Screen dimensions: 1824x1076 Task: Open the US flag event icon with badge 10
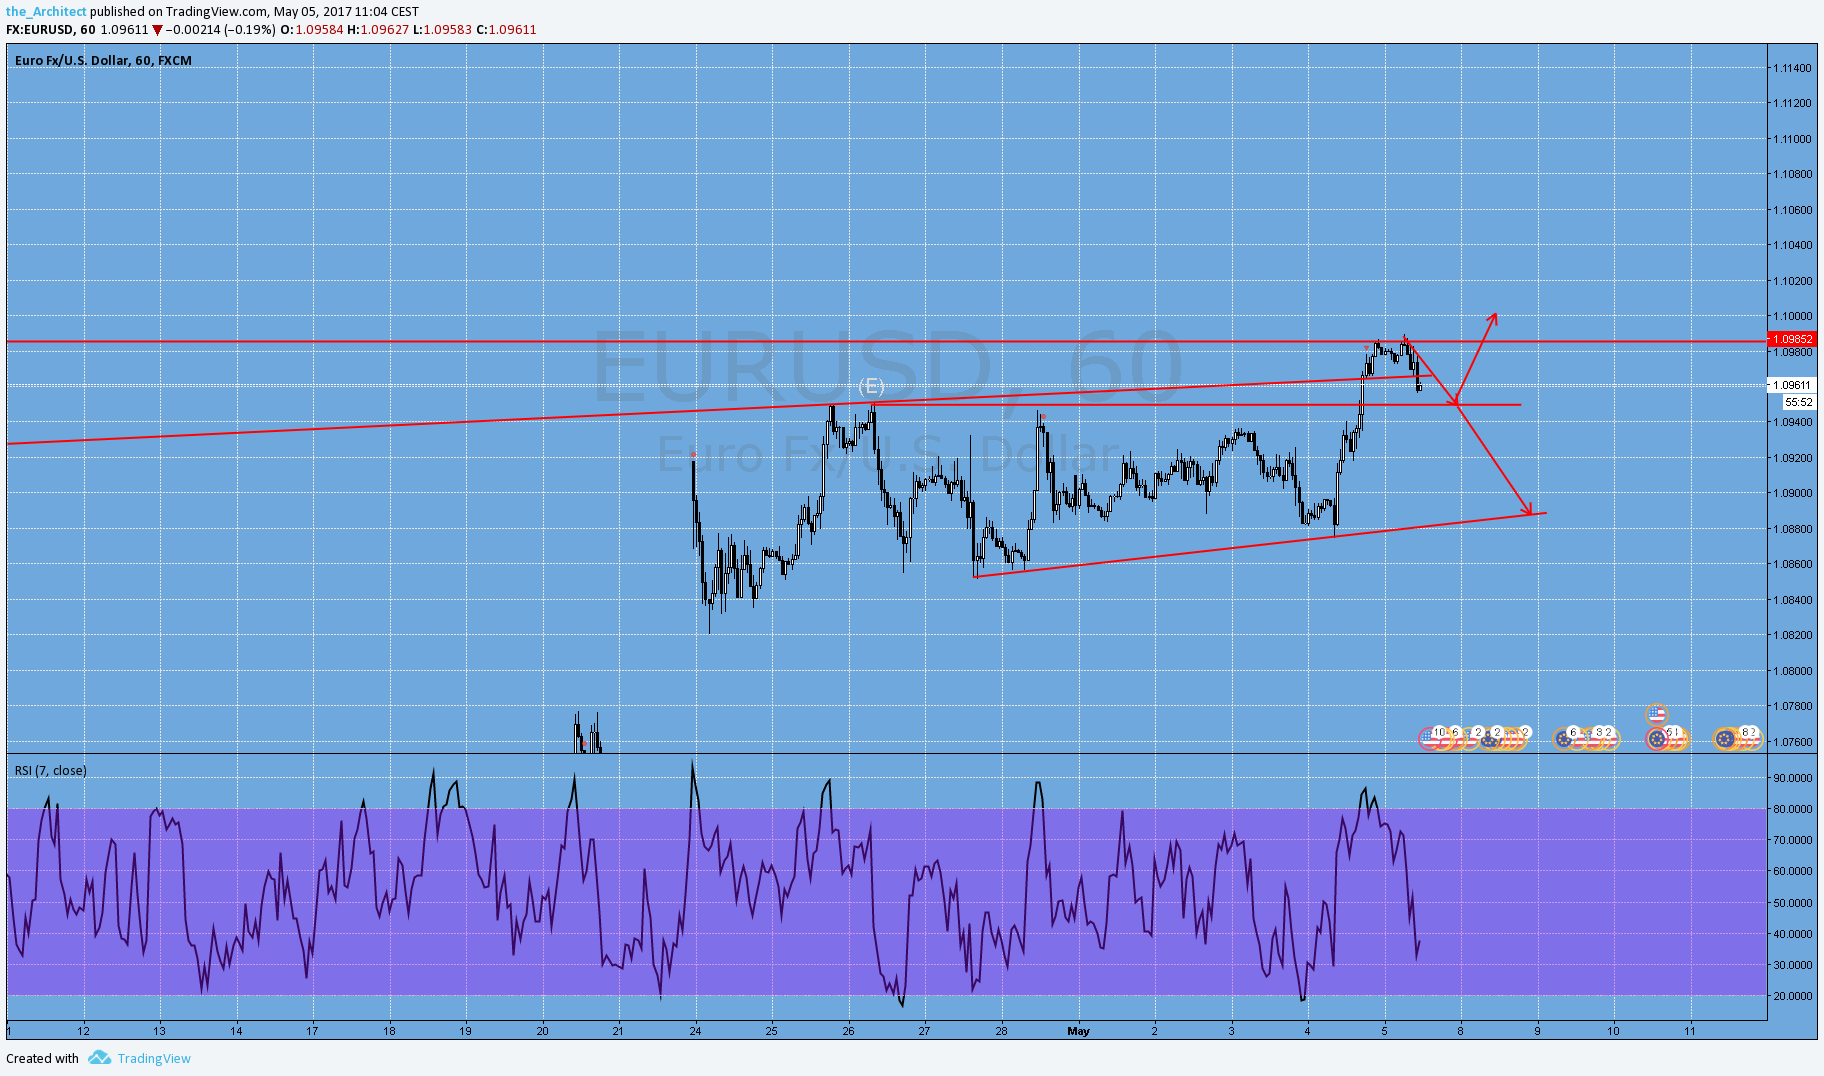(x=1432, y=738)
